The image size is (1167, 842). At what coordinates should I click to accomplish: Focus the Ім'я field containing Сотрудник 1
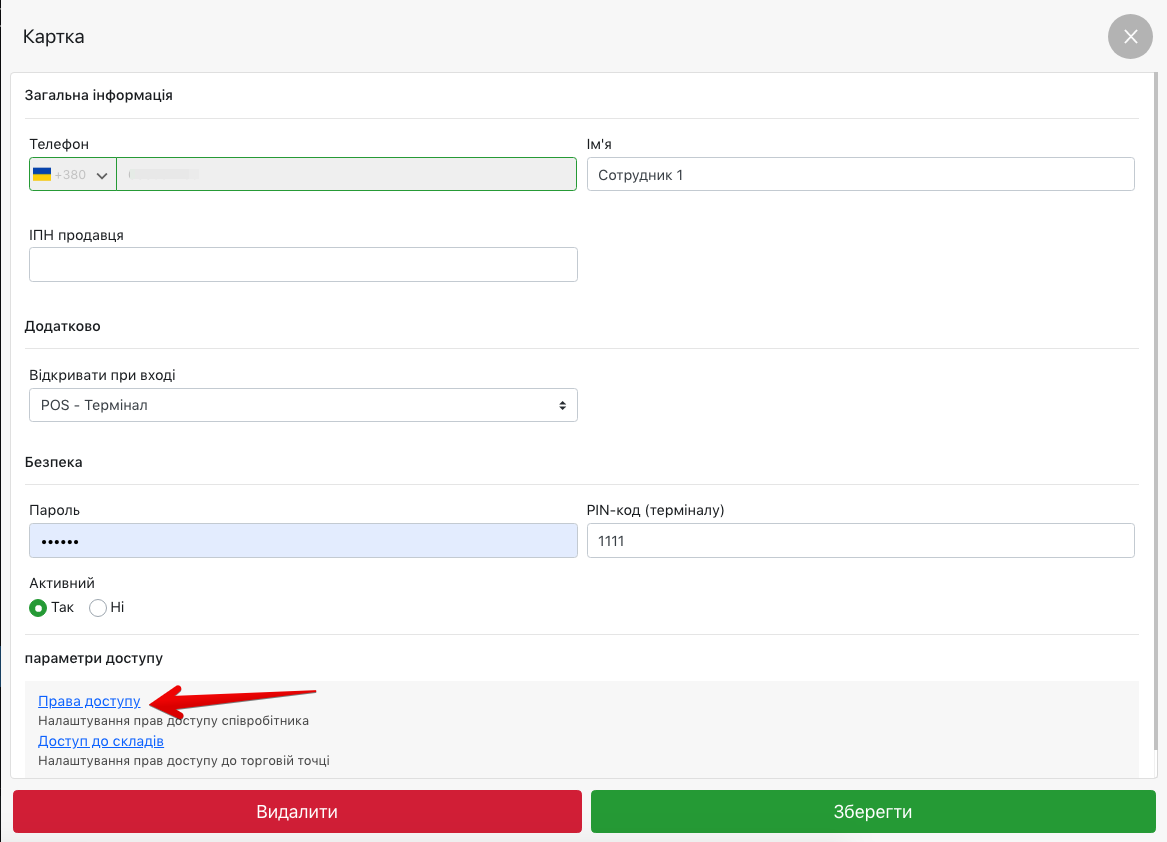pos(860,174)
